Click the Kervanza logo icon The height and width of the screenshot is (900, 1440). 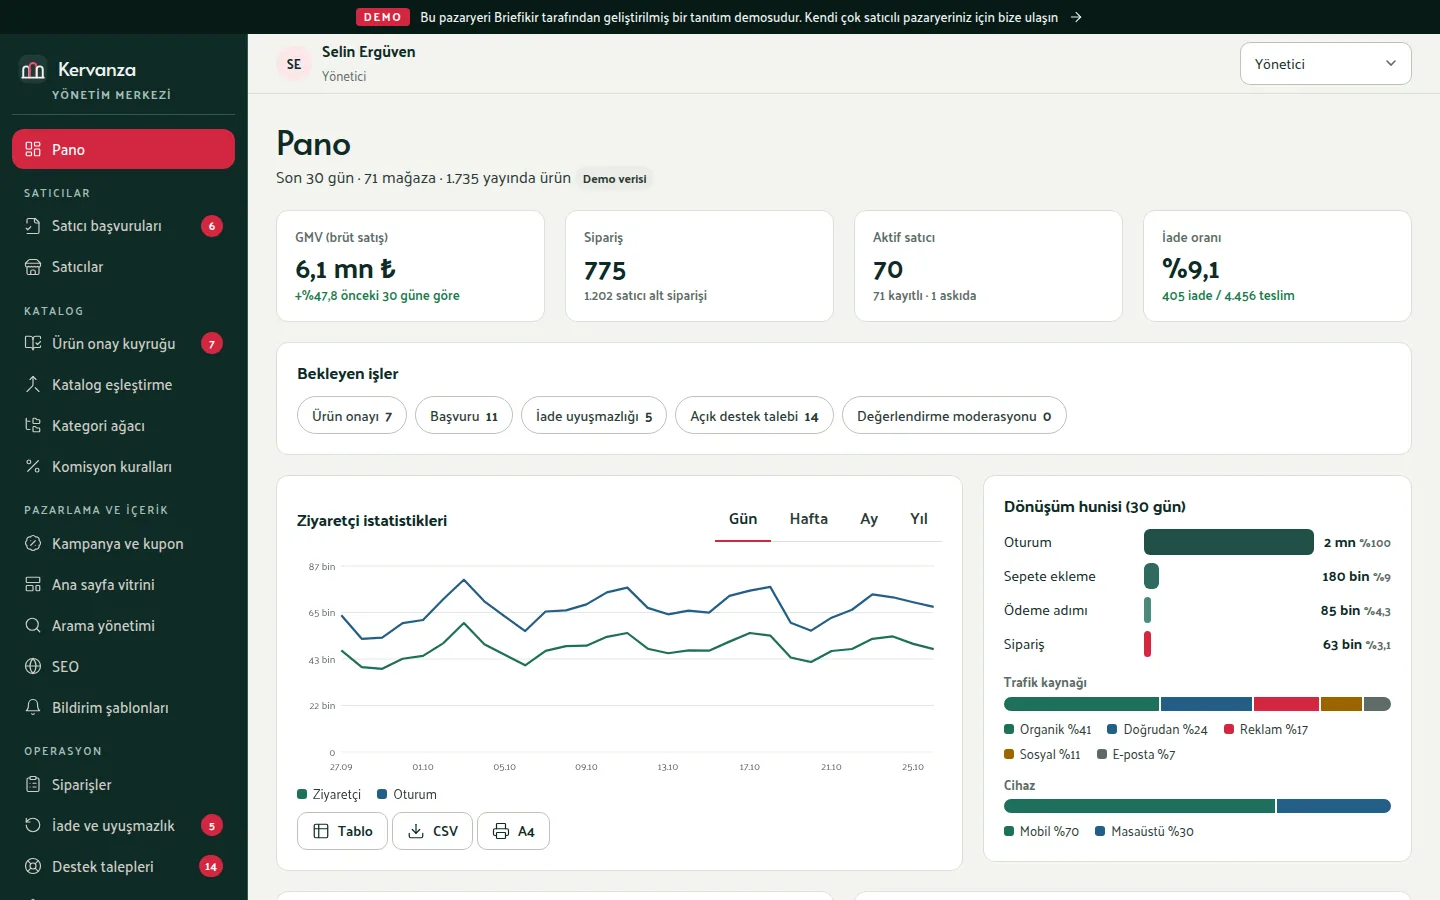tap(33, 69)
